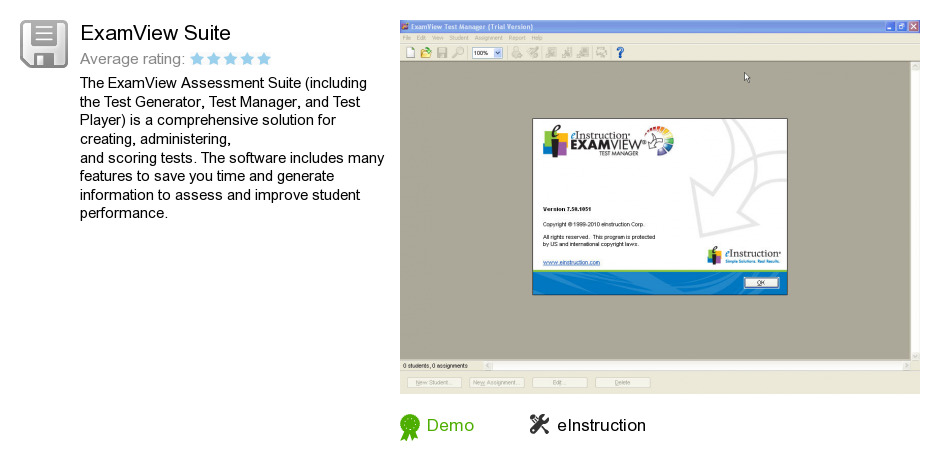Click the eInstruction developer link

click(601, 425)
